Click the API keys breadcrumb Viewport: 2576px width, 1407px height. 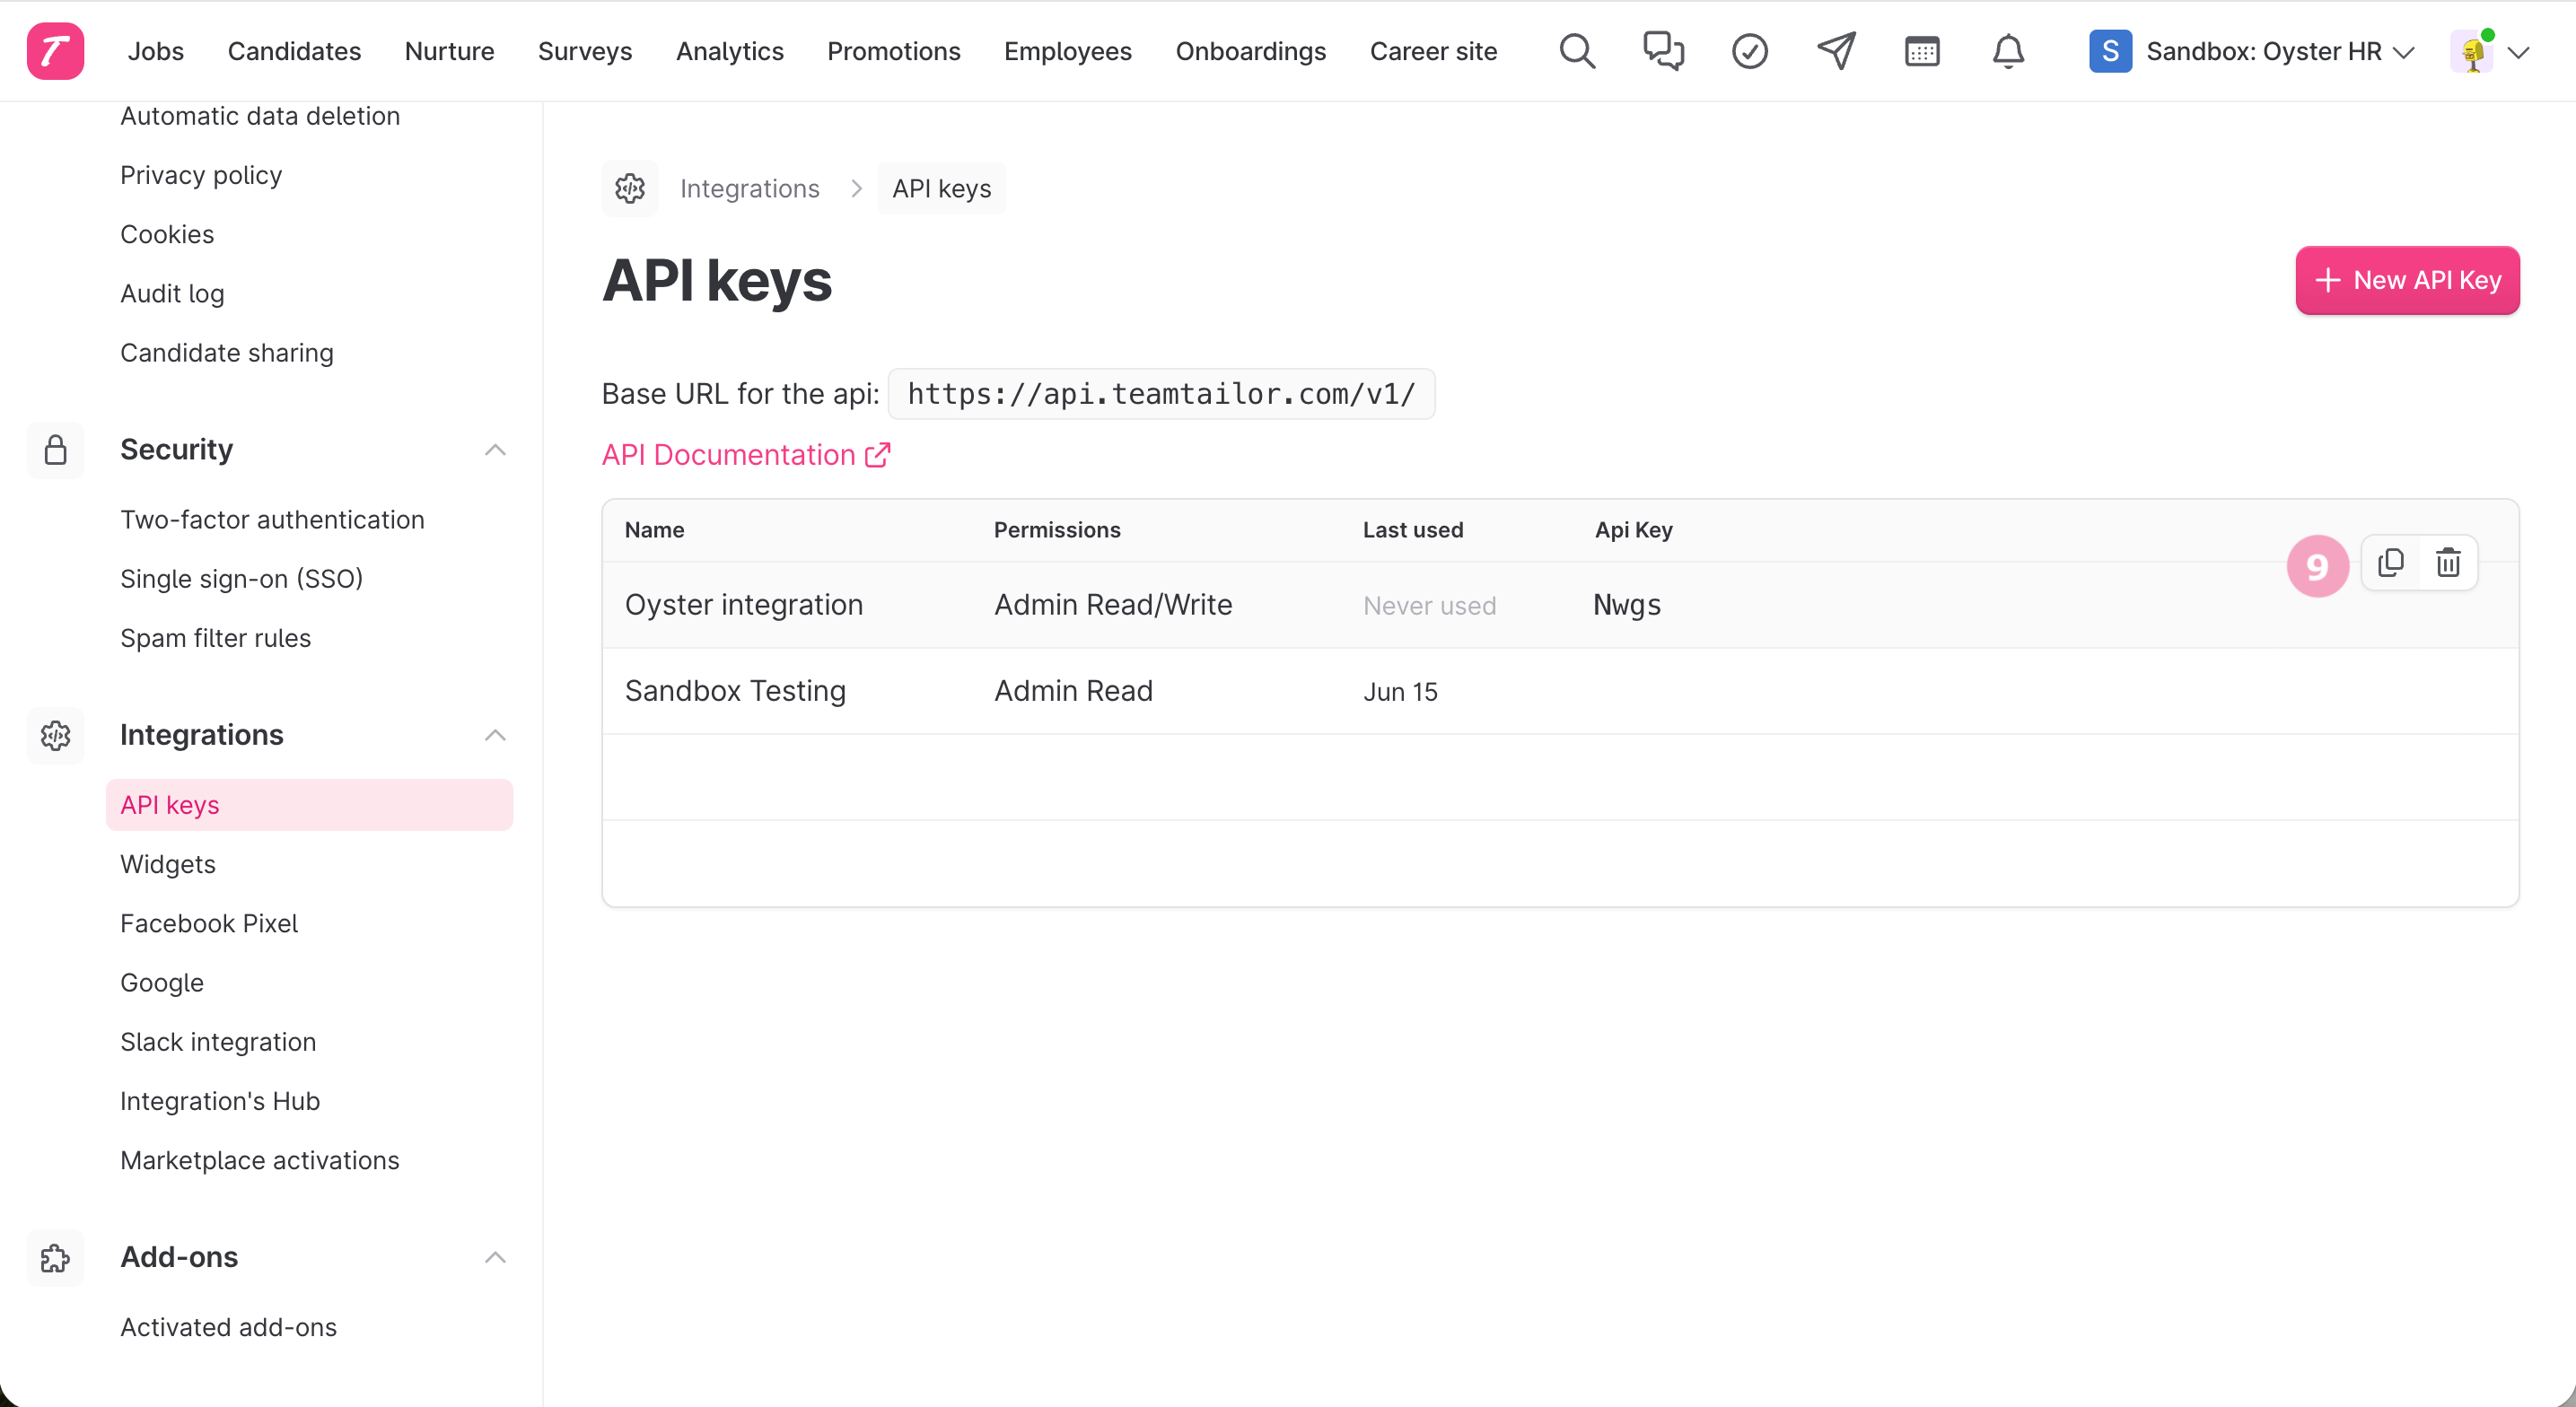pos(941,188)
